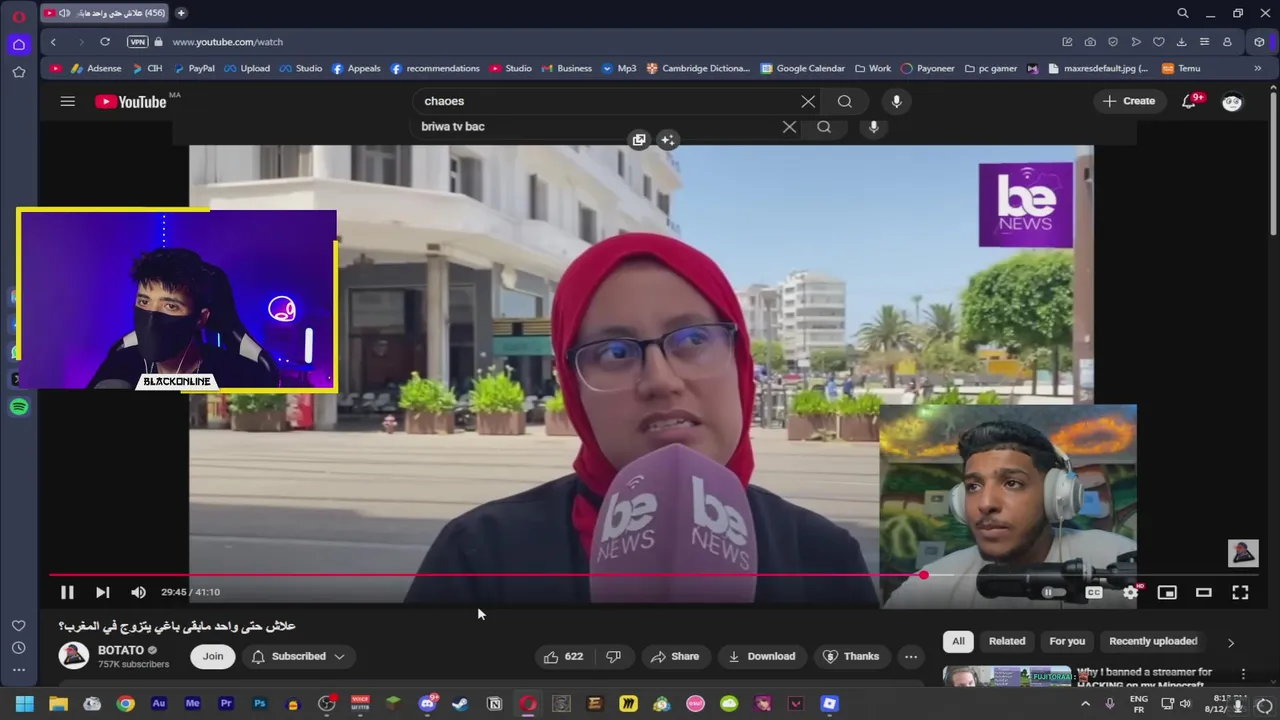This screenshot has height=720, width=1280.
Task: Run the YouTube search magnifier
Action: pos(845,101)
